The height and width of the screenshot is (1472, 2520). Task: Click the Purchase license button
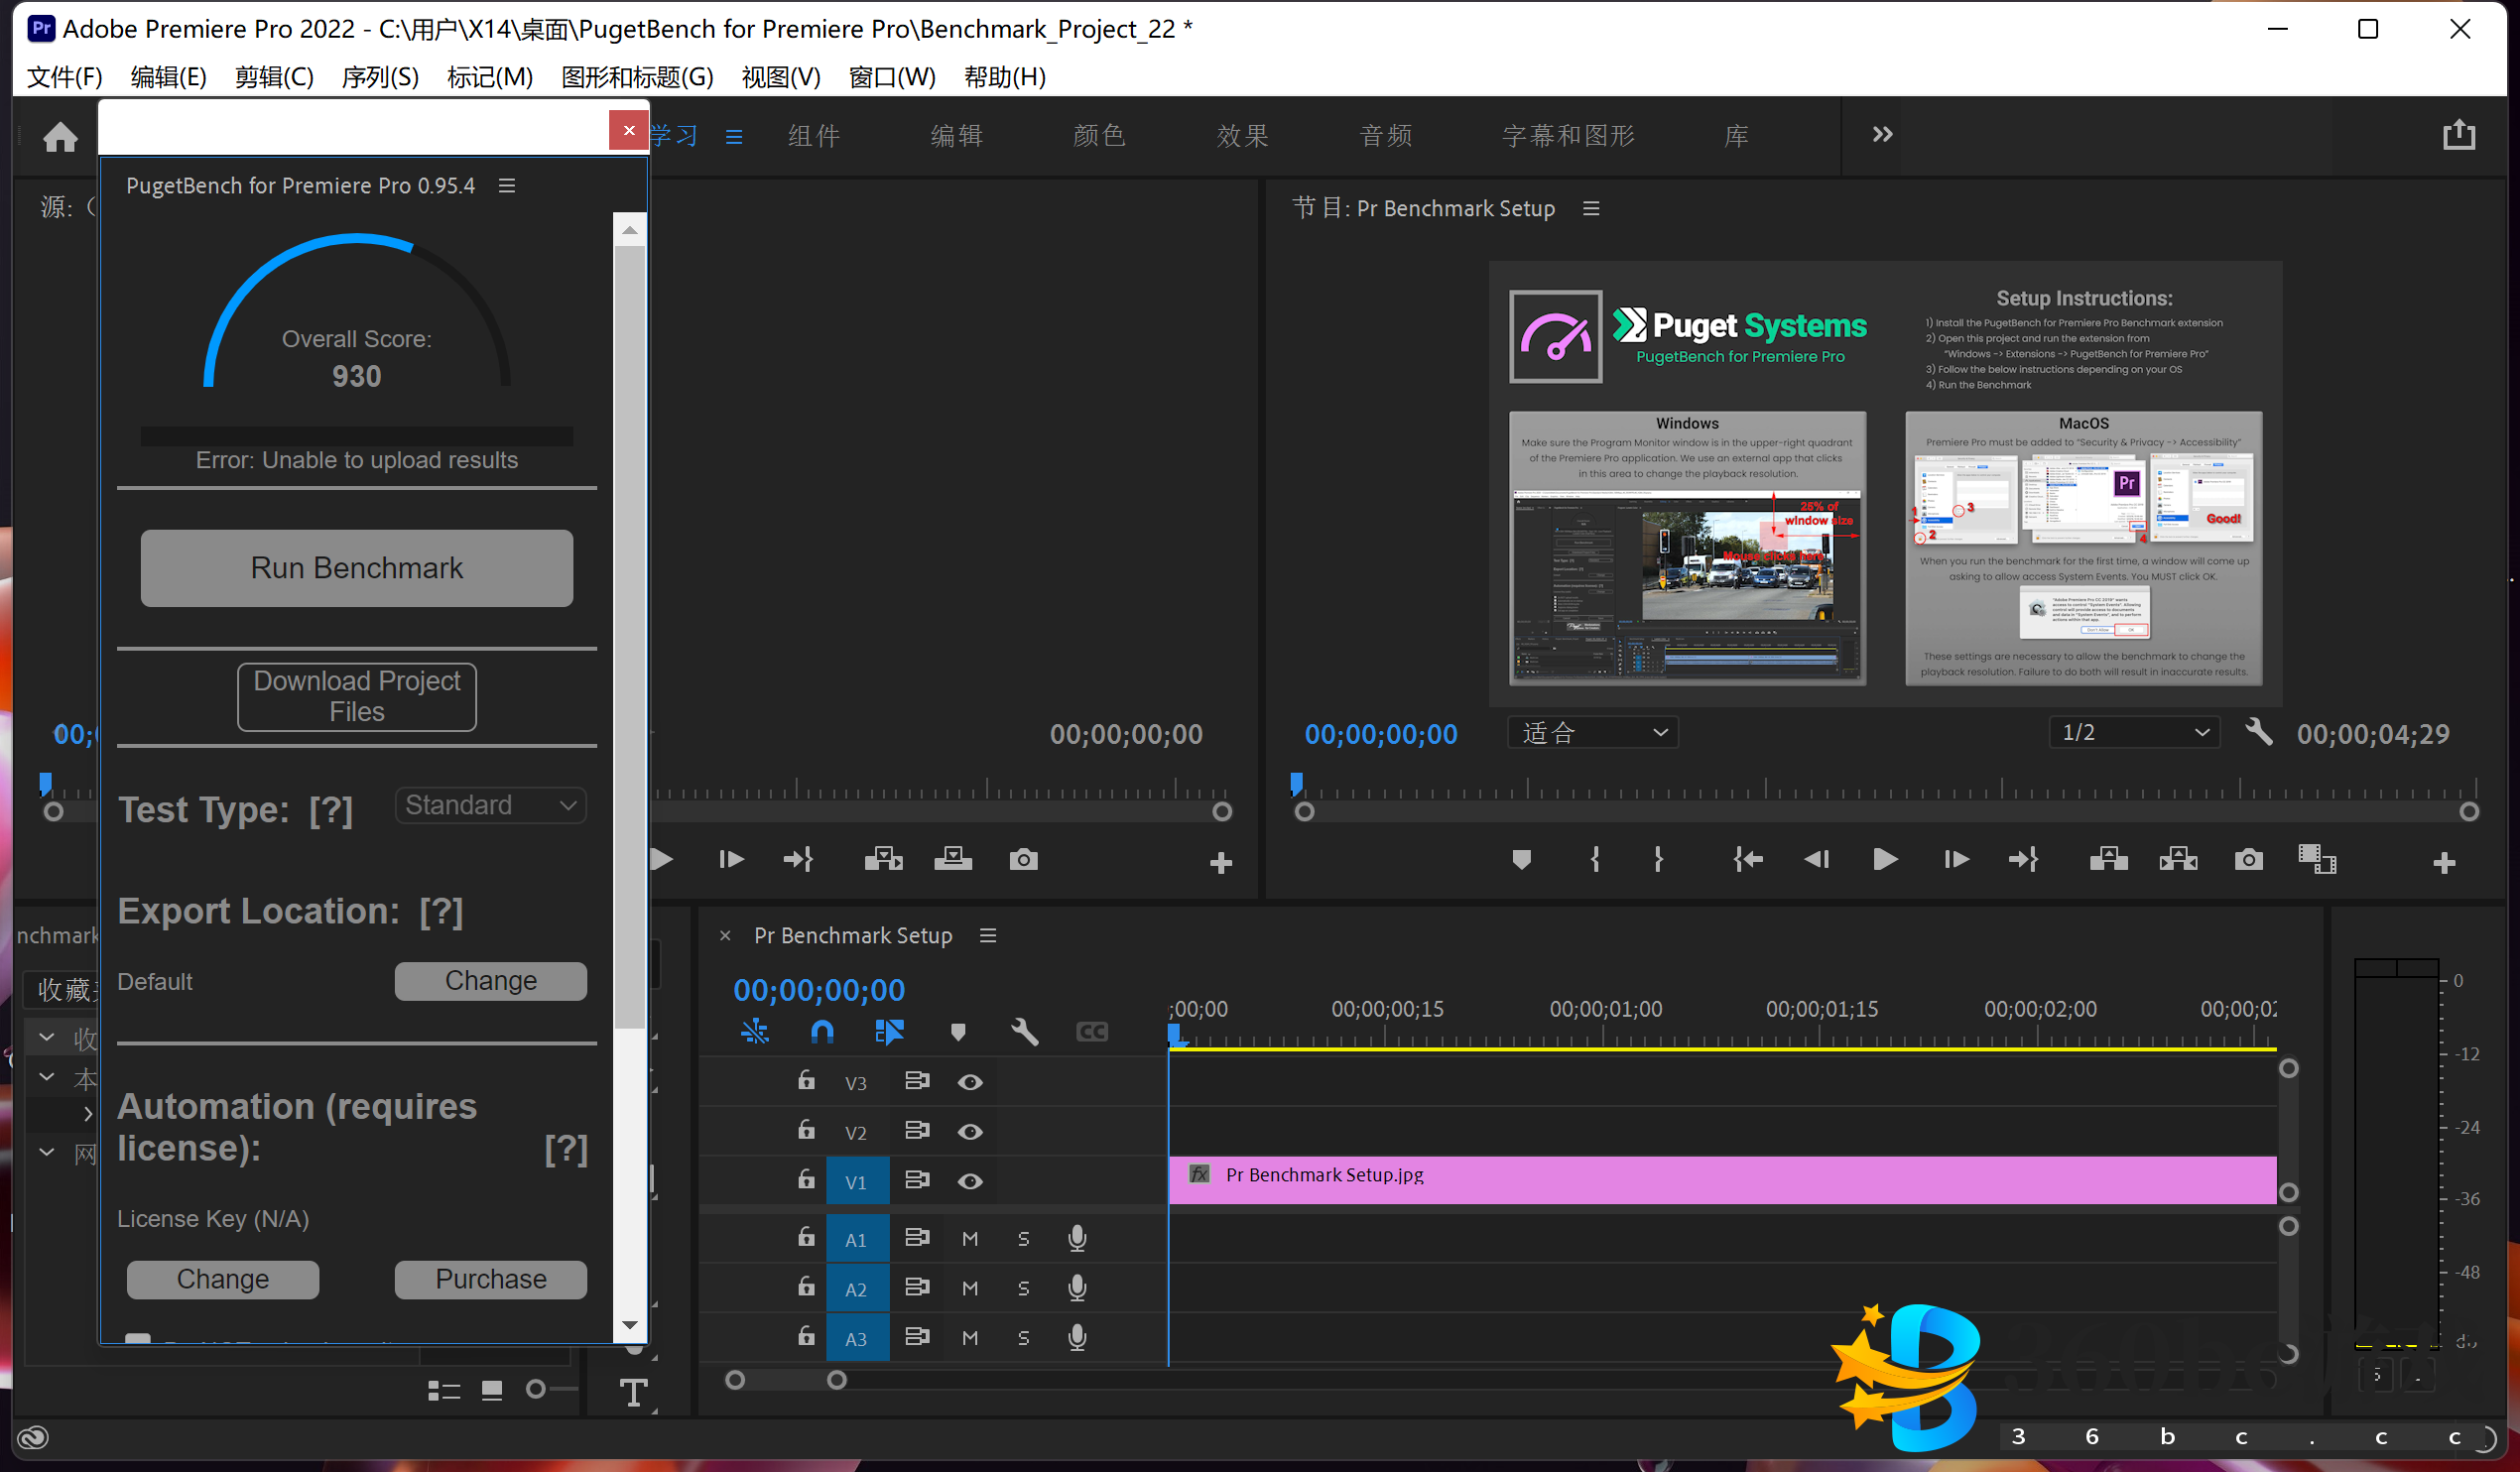point(490,1279)
